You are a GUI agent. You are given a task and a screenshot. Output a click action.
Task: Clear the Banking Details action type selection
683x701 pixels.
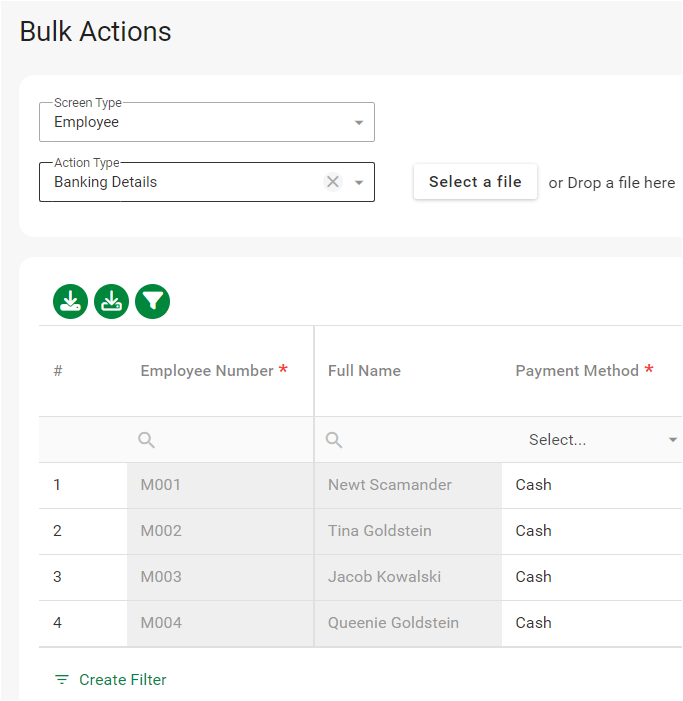point(333,182)
